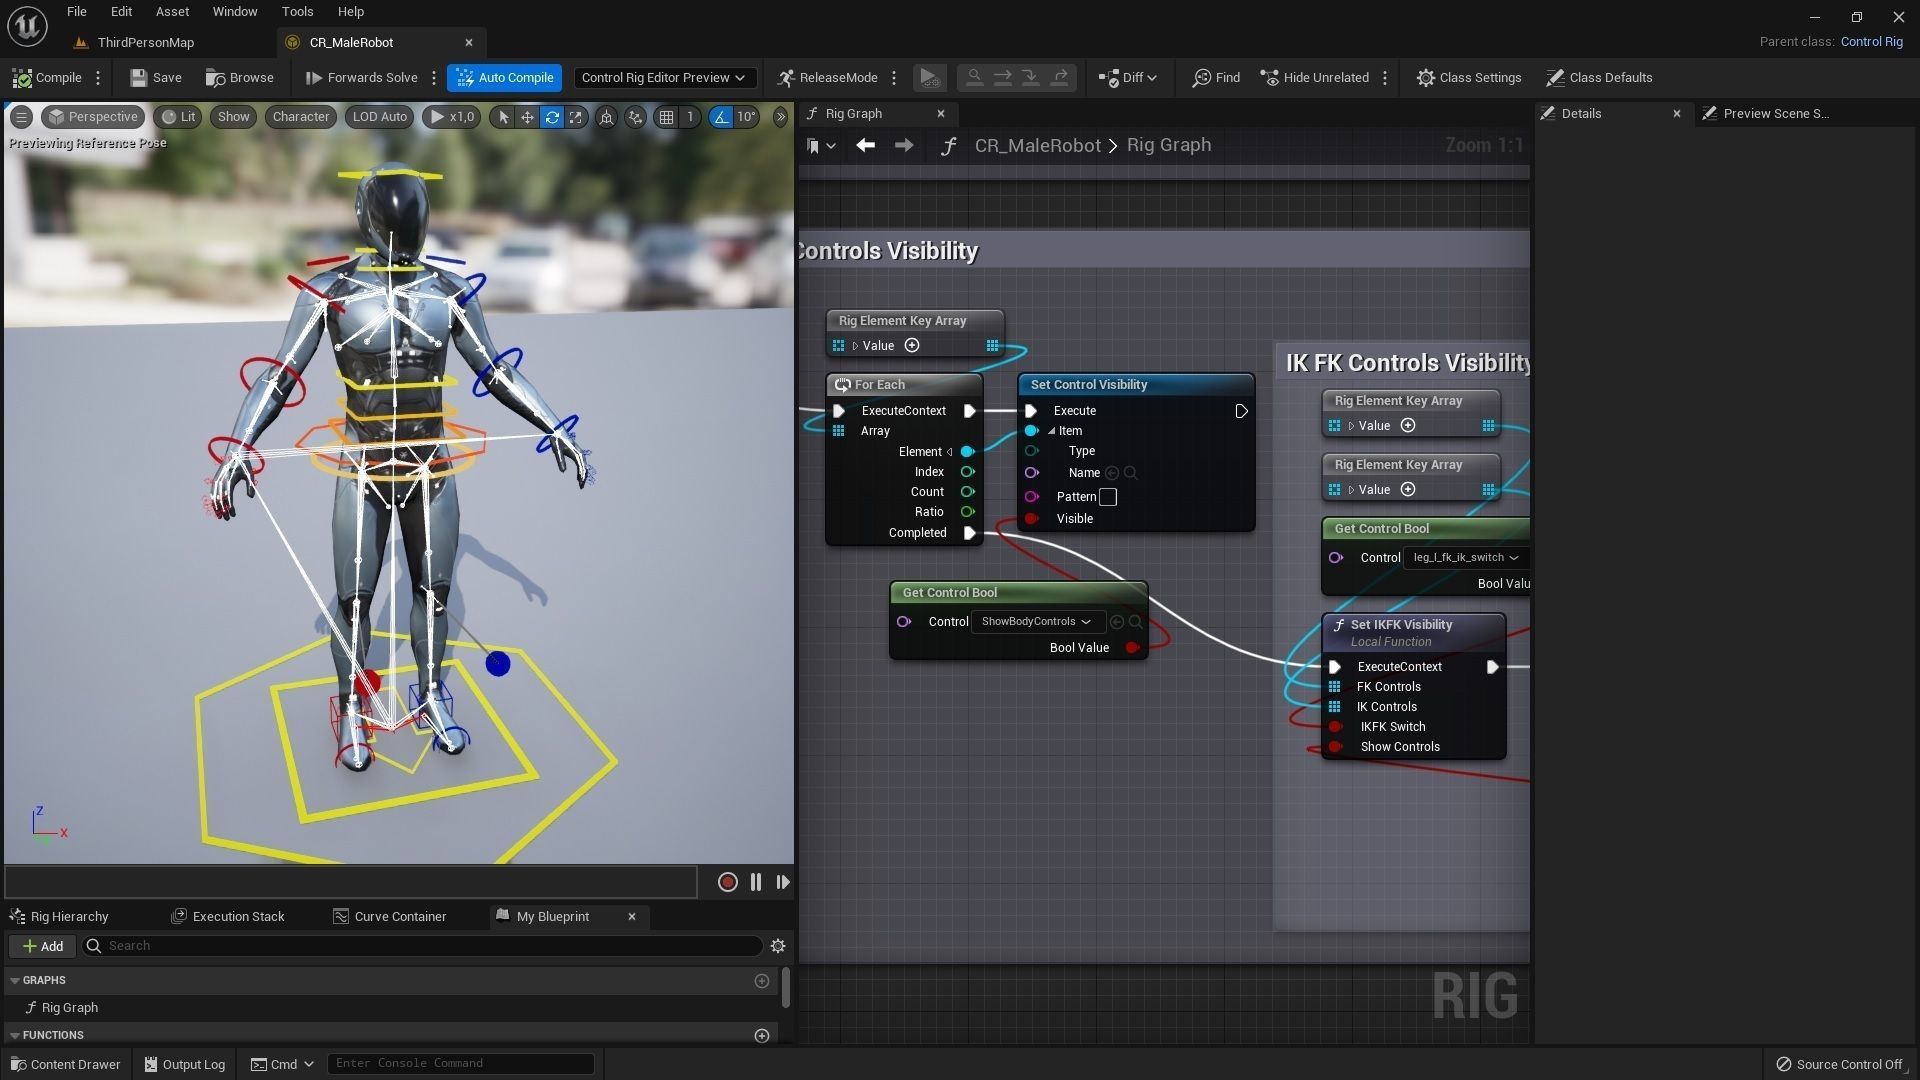Click the record button below viewport
Viewport: 1920px width, 1080px height.
click(x=727, y=882)
